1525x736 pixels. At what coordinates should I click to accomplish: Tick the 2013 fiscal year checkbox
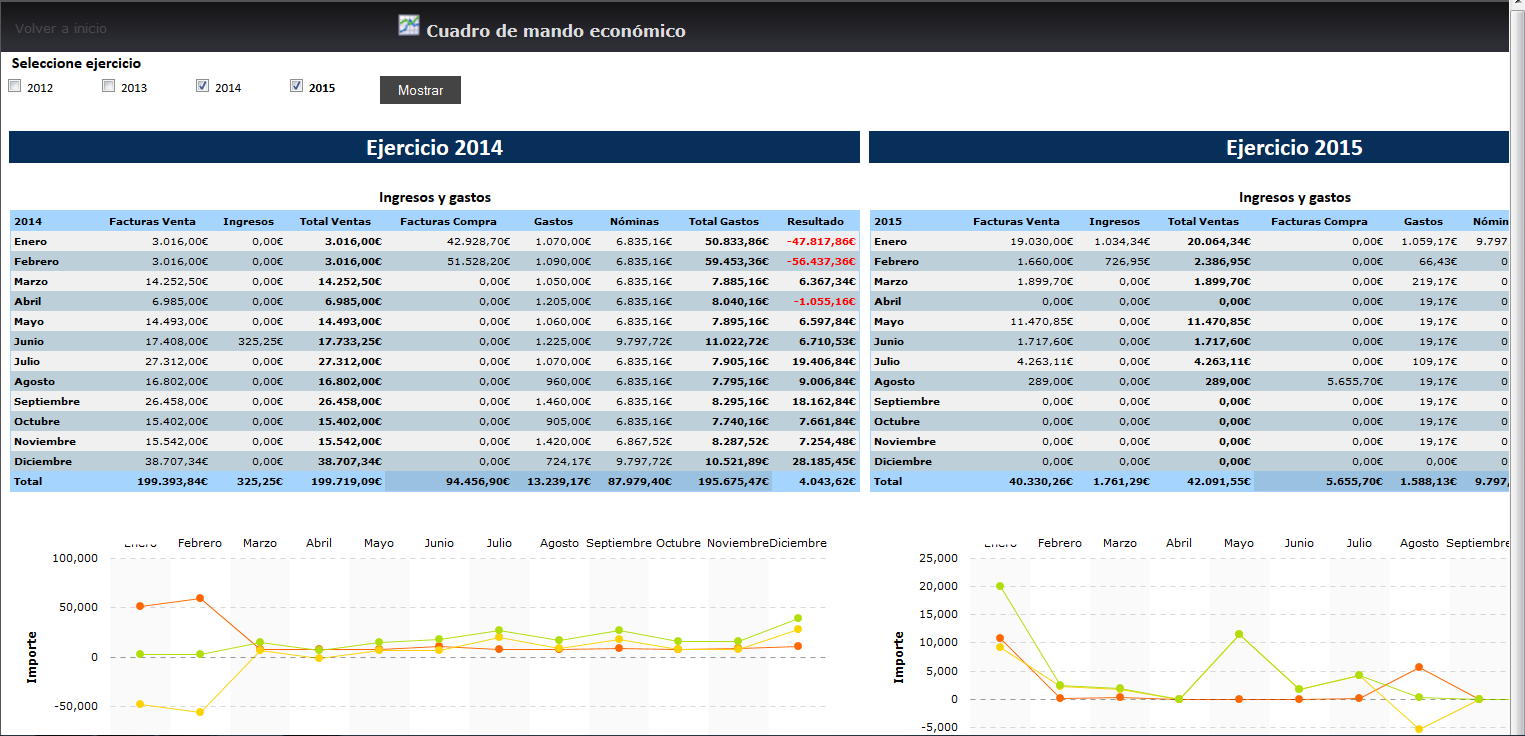tap(109, 86)
